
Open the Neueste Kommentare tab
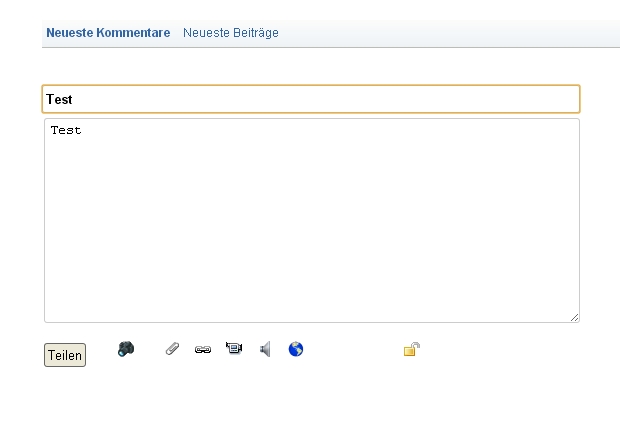pyautogui.click(x=108, y=32)
